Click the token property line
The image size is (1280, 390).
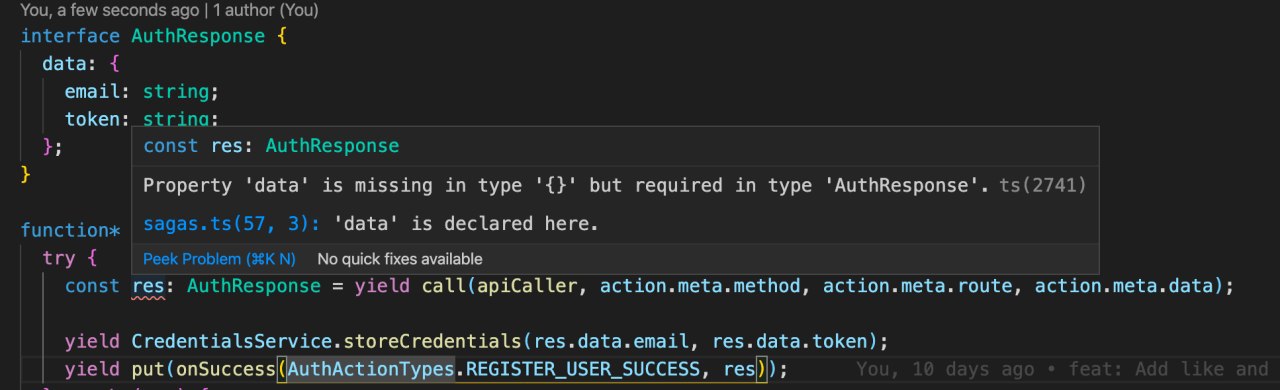(141, 119)
